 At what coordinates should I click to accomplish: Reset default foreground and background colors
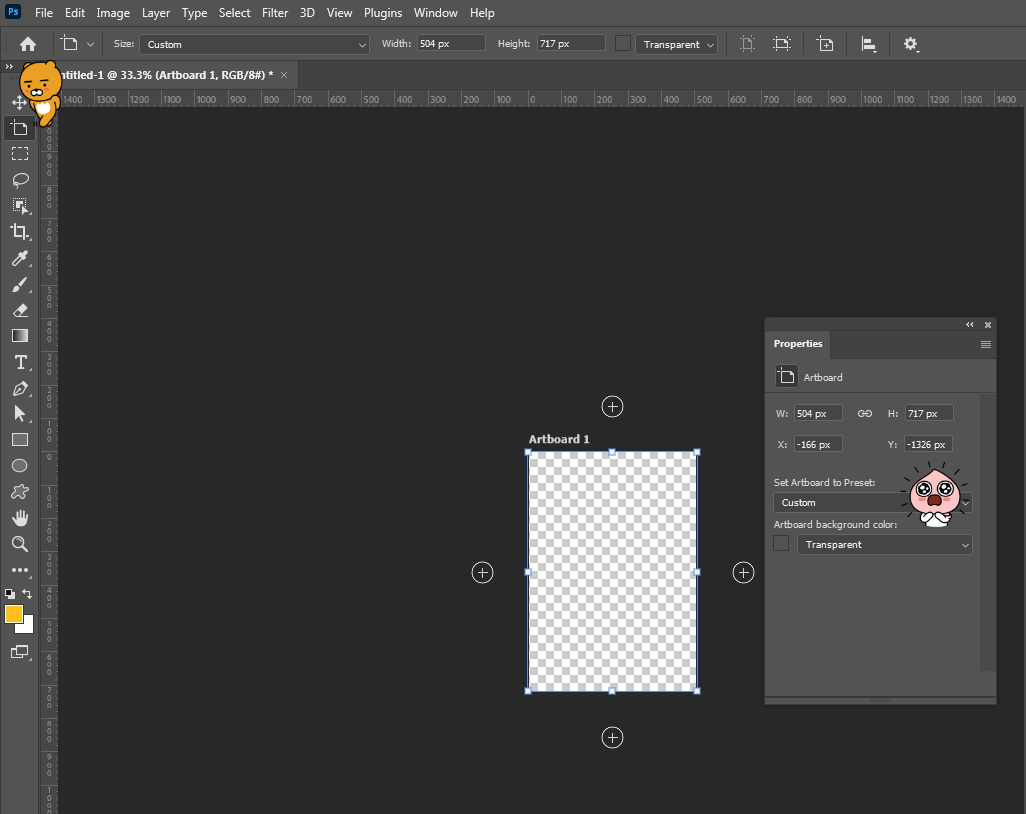point(9,593)
